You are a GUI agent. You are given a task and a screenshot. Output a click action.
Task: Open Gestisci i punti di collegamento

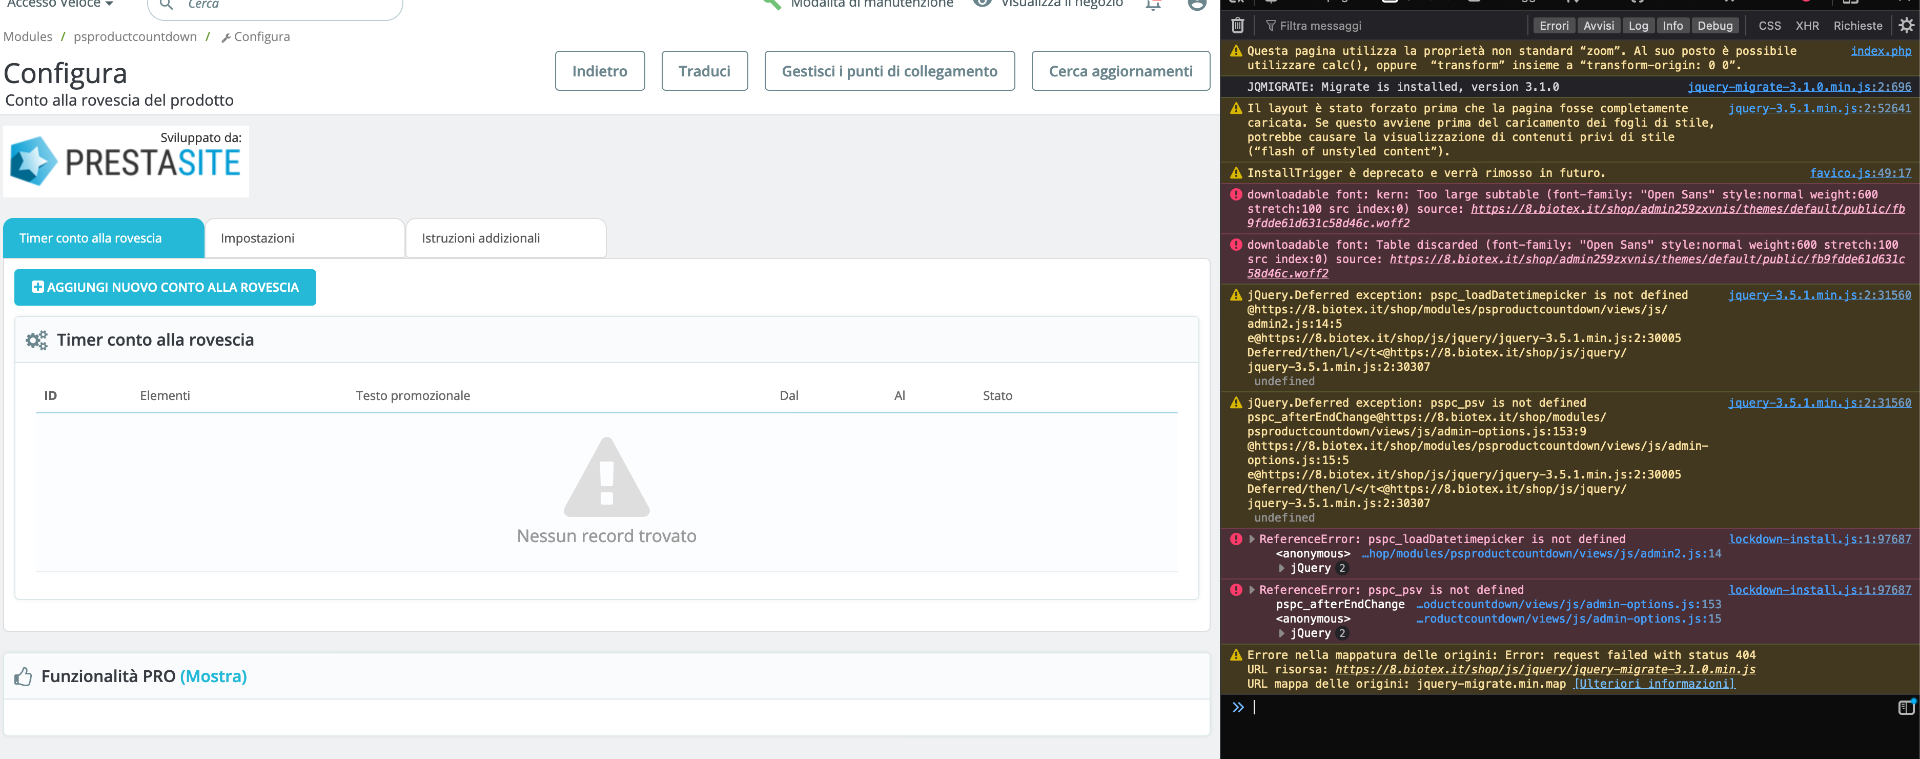pos(890,71)
